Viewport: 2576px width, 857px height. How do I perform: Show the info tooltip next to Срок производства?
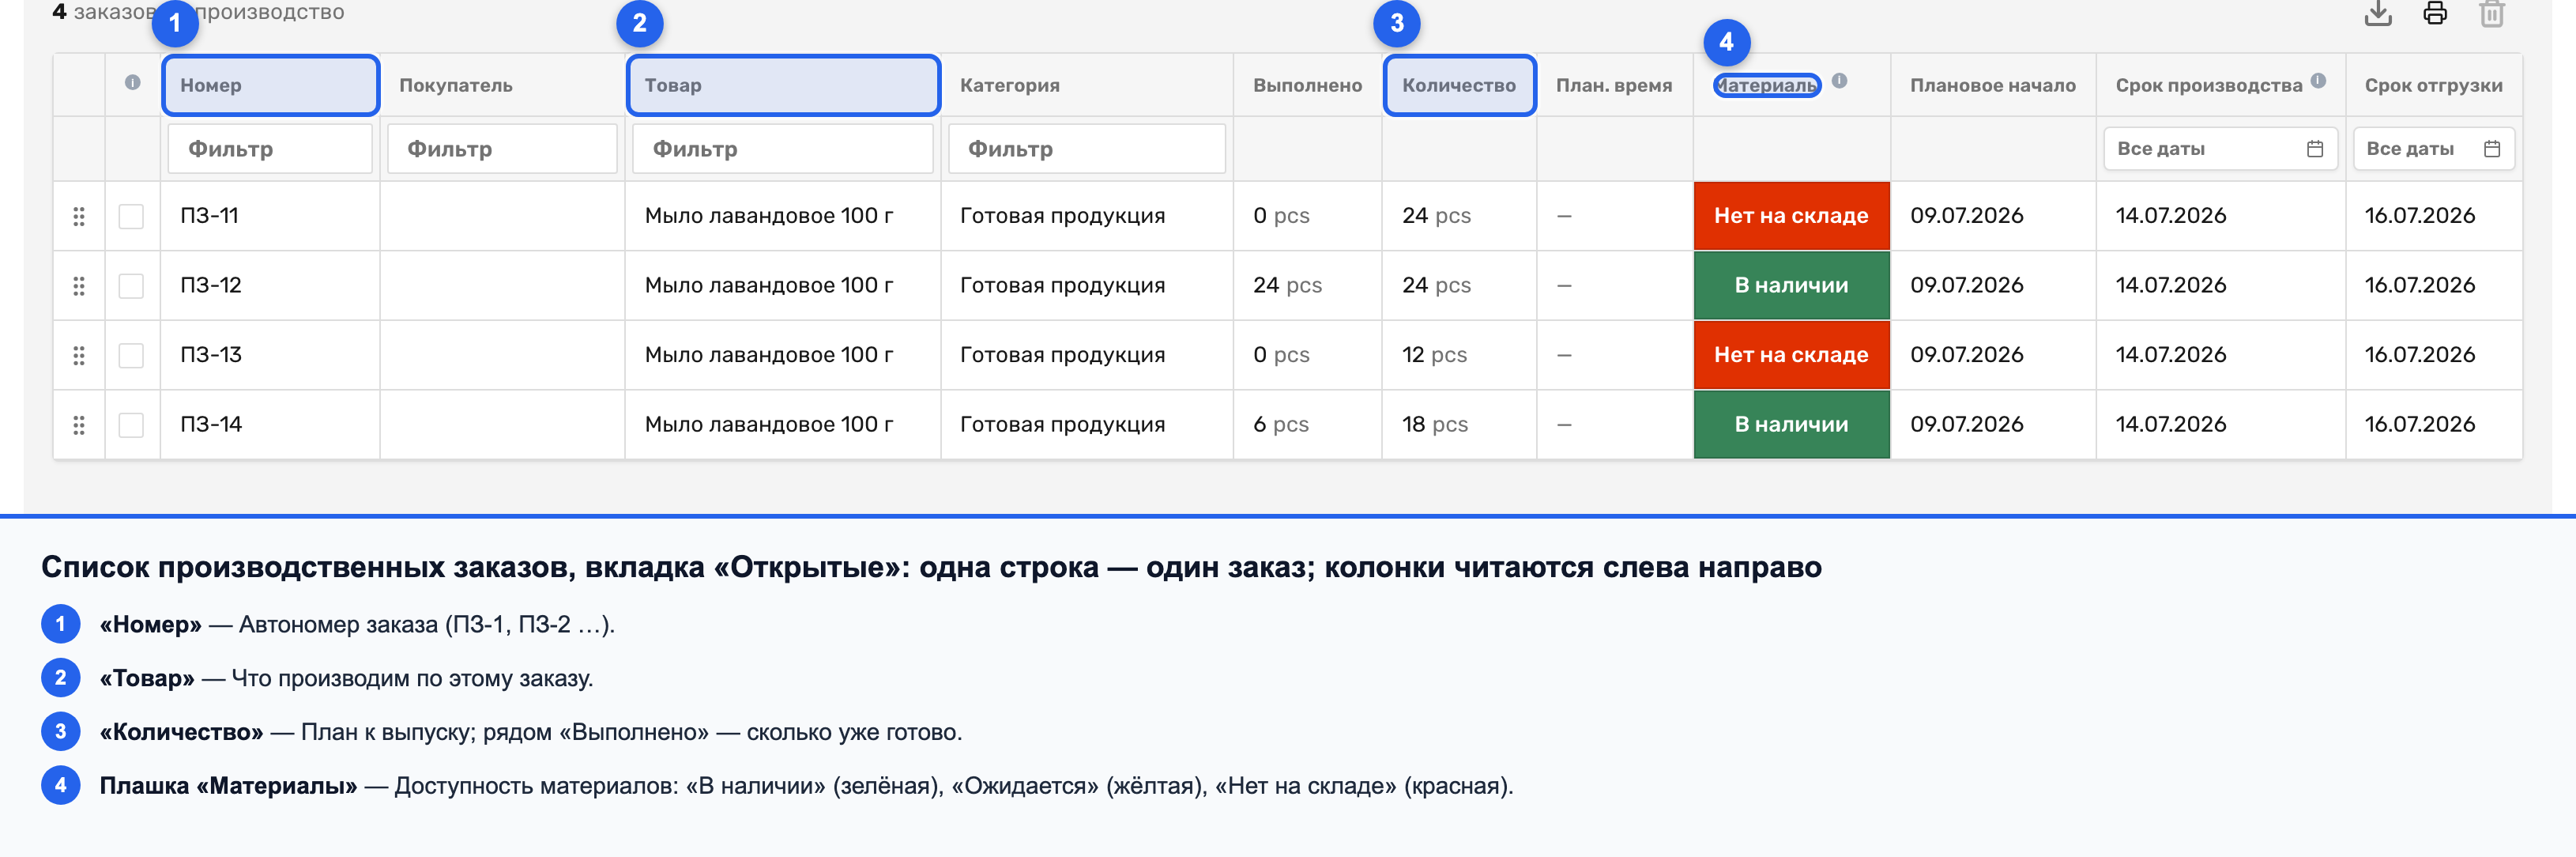(x=2318, y=81)
